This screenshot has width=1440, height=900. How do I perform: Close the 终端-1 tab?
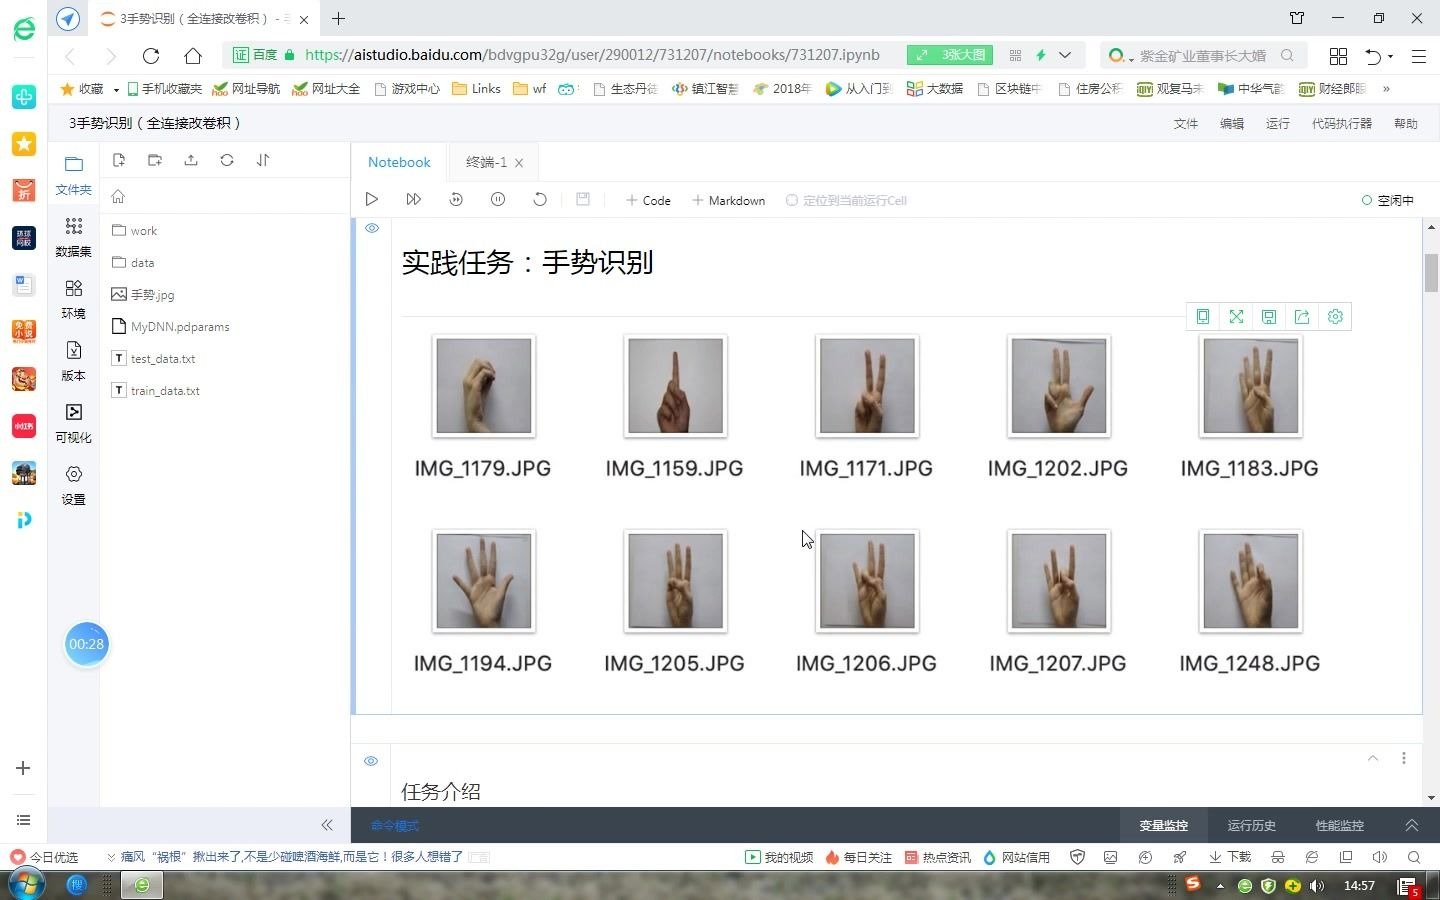519,163
